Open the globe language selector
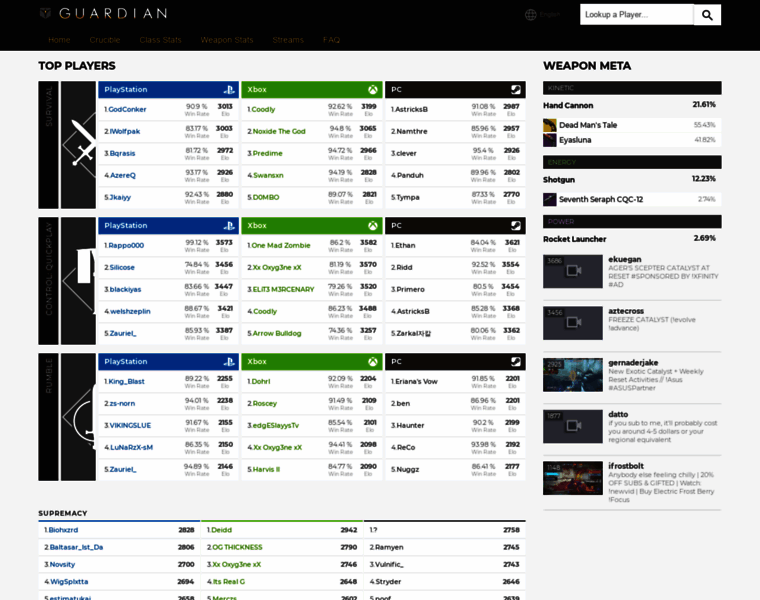 coord(531,15)
